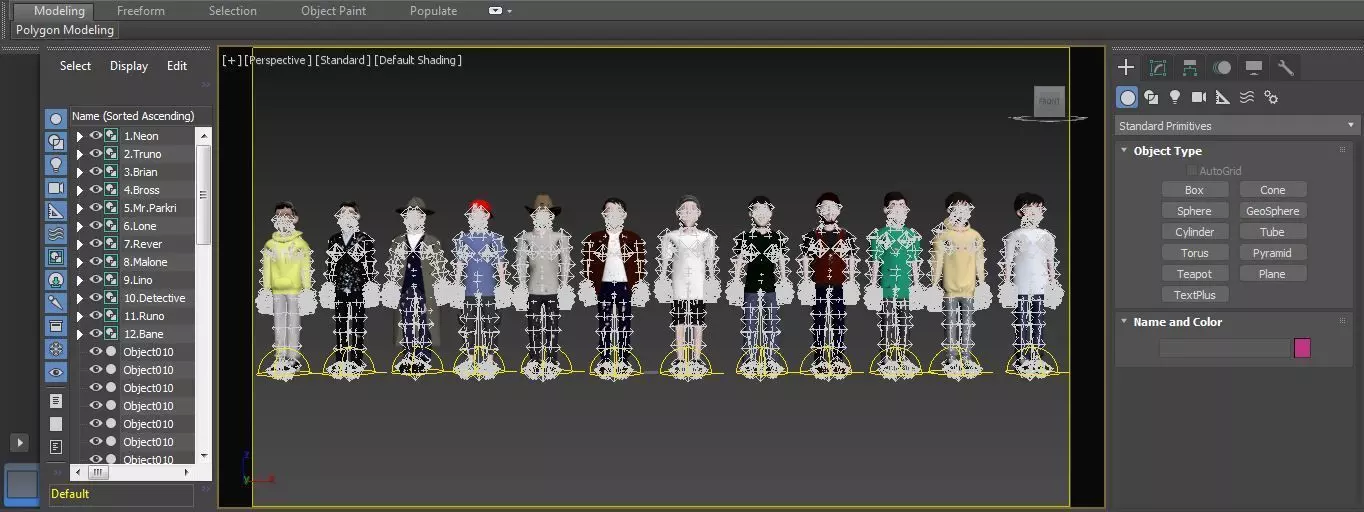Create a Cone primitive
The width and height of the screenshot is (1364, 512).
(x=1272, y=190)
